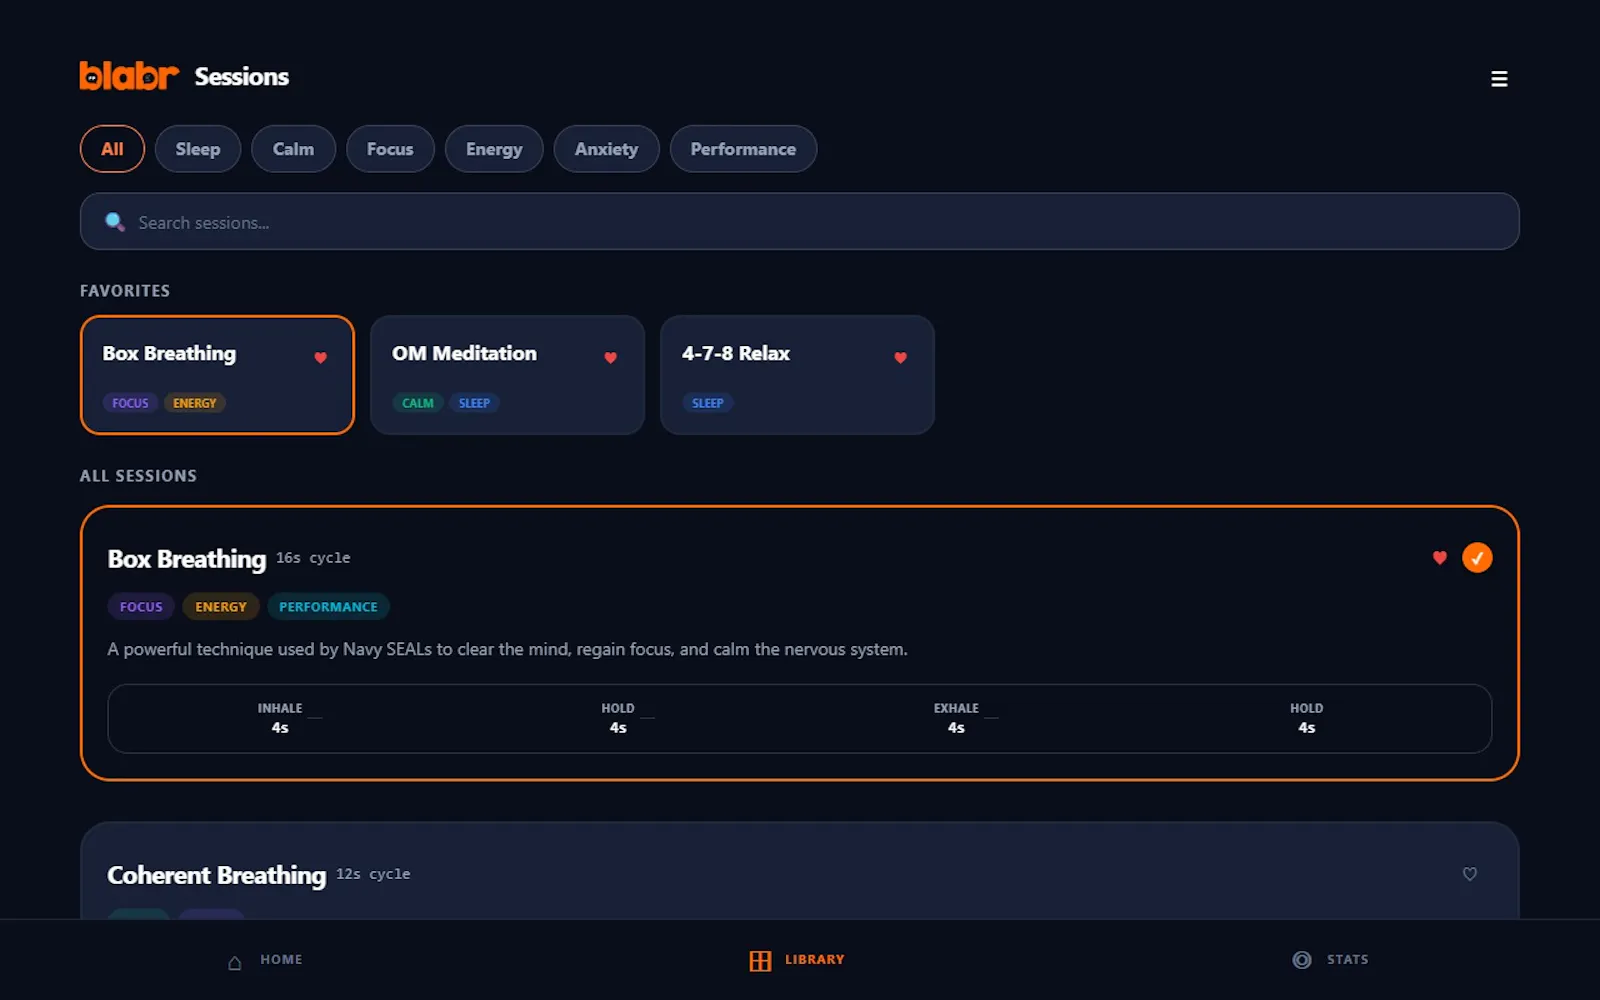Image resolution: width=1600 pixels, height=1000 pixels.
Task: Open the Box Breathing favorite card
Action: (x=217, y=375)
